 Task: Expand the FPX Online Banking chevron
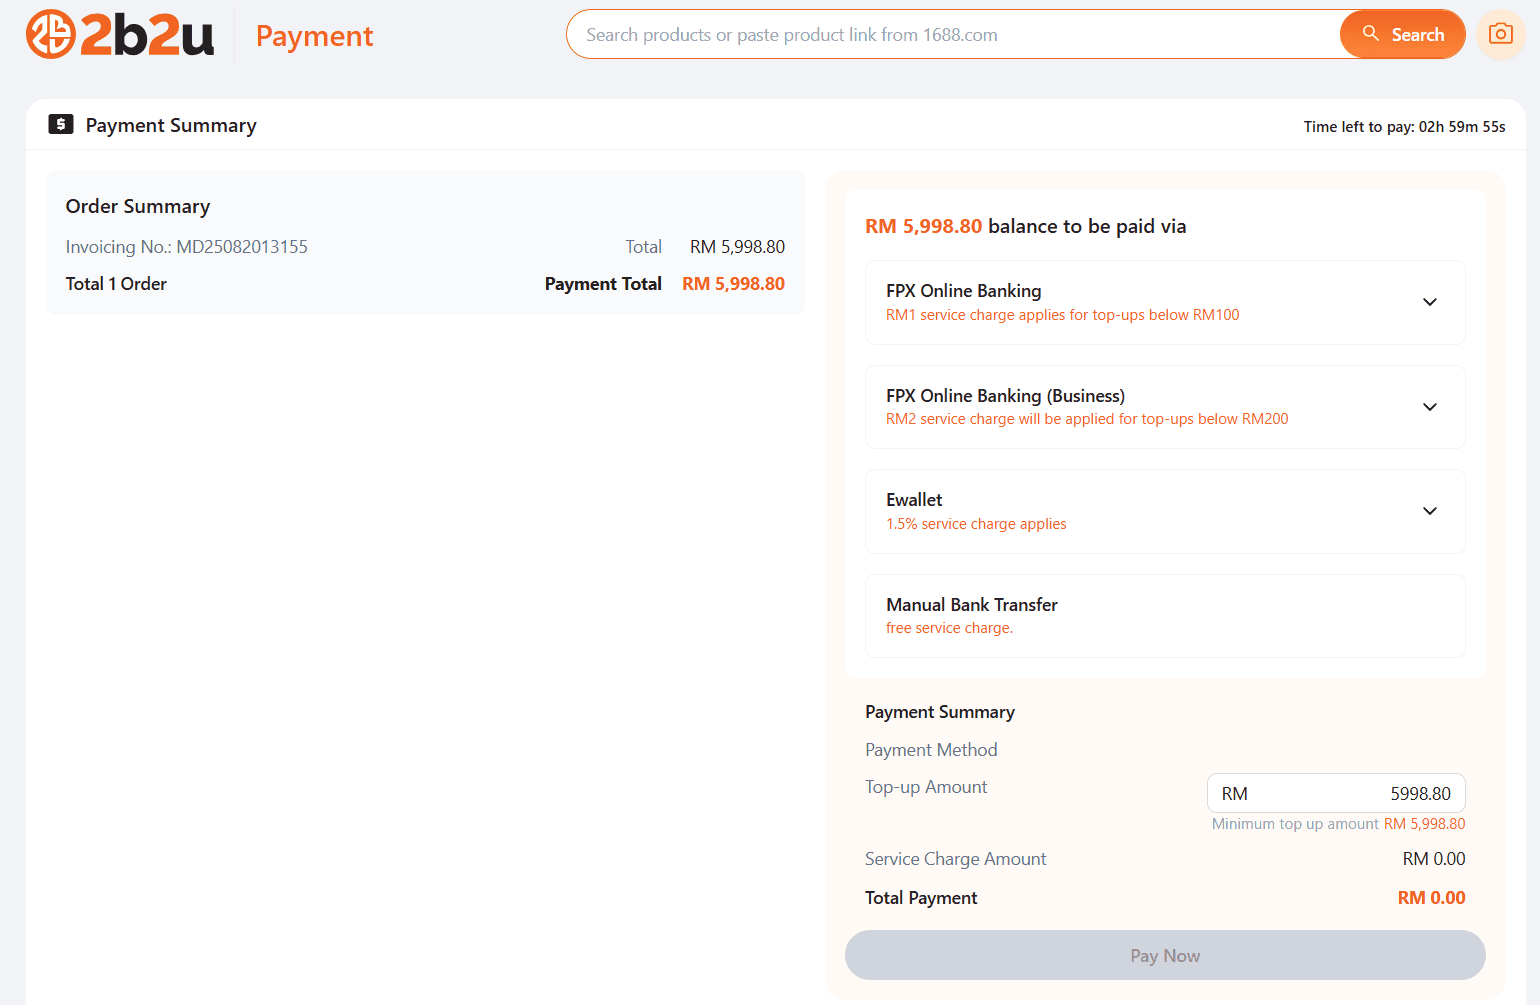pyautogui.click(x=1429, y=302)
